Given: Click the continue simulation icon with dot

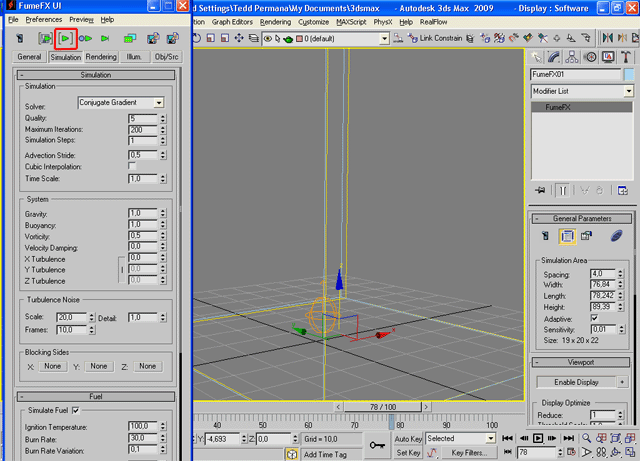Looking at the screenshot, I should pyautogui.click(x=85, y=38).
